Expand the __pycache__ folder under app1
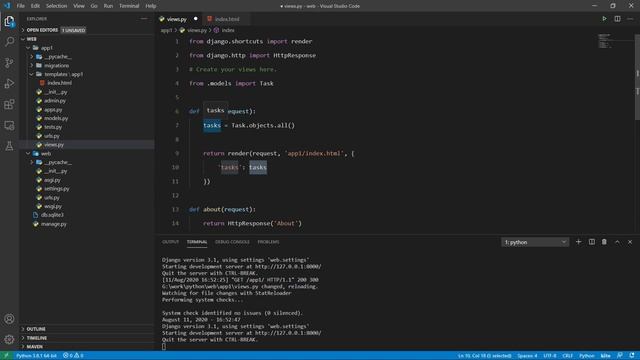Viewport: 640px width, 360px height. pyautogui.click(x=57, y=57)
